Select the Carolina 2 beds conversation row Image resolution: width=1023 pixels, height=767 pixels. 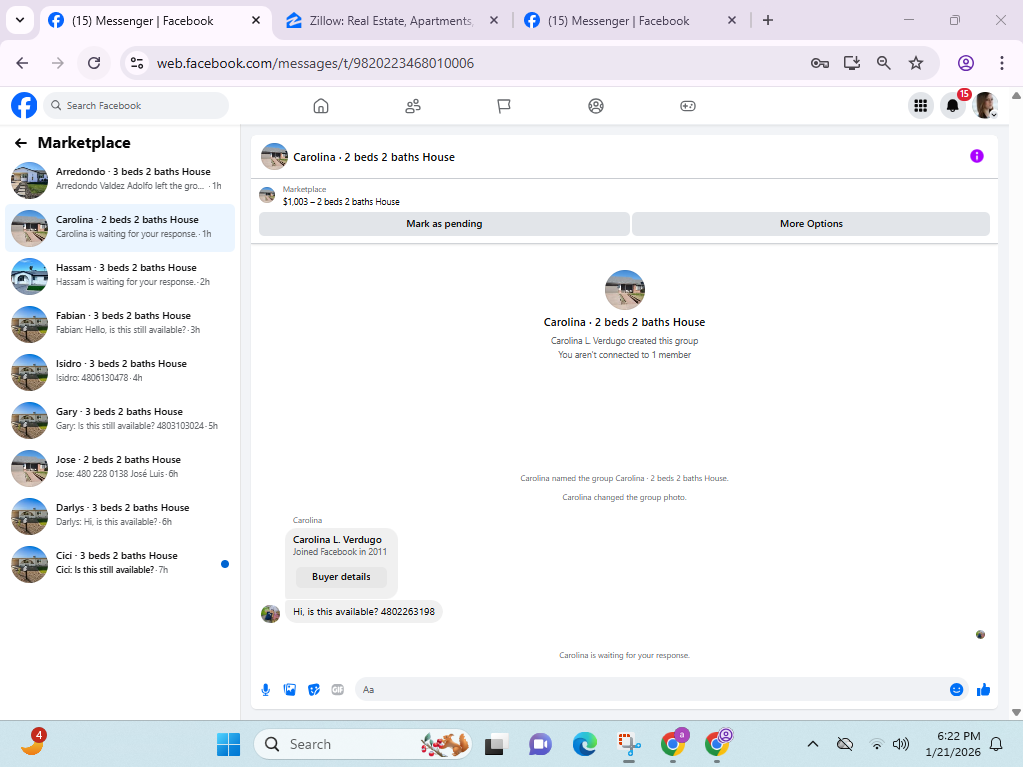click(120, 228)
